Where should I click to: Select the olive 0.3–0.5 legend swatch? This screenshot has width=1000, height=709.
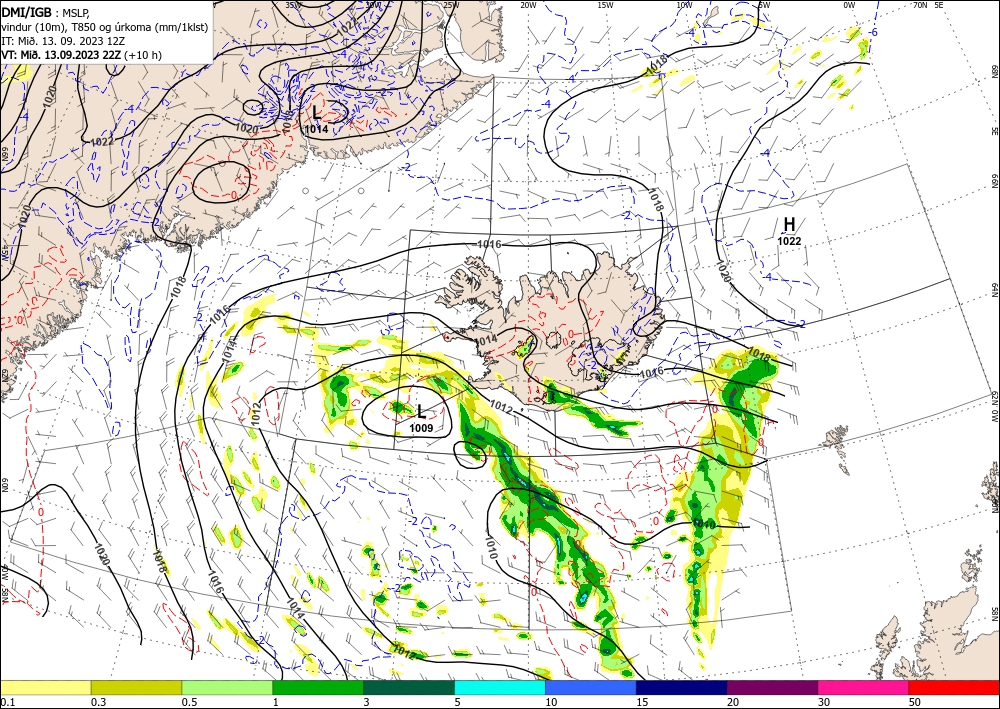[136, 687]
